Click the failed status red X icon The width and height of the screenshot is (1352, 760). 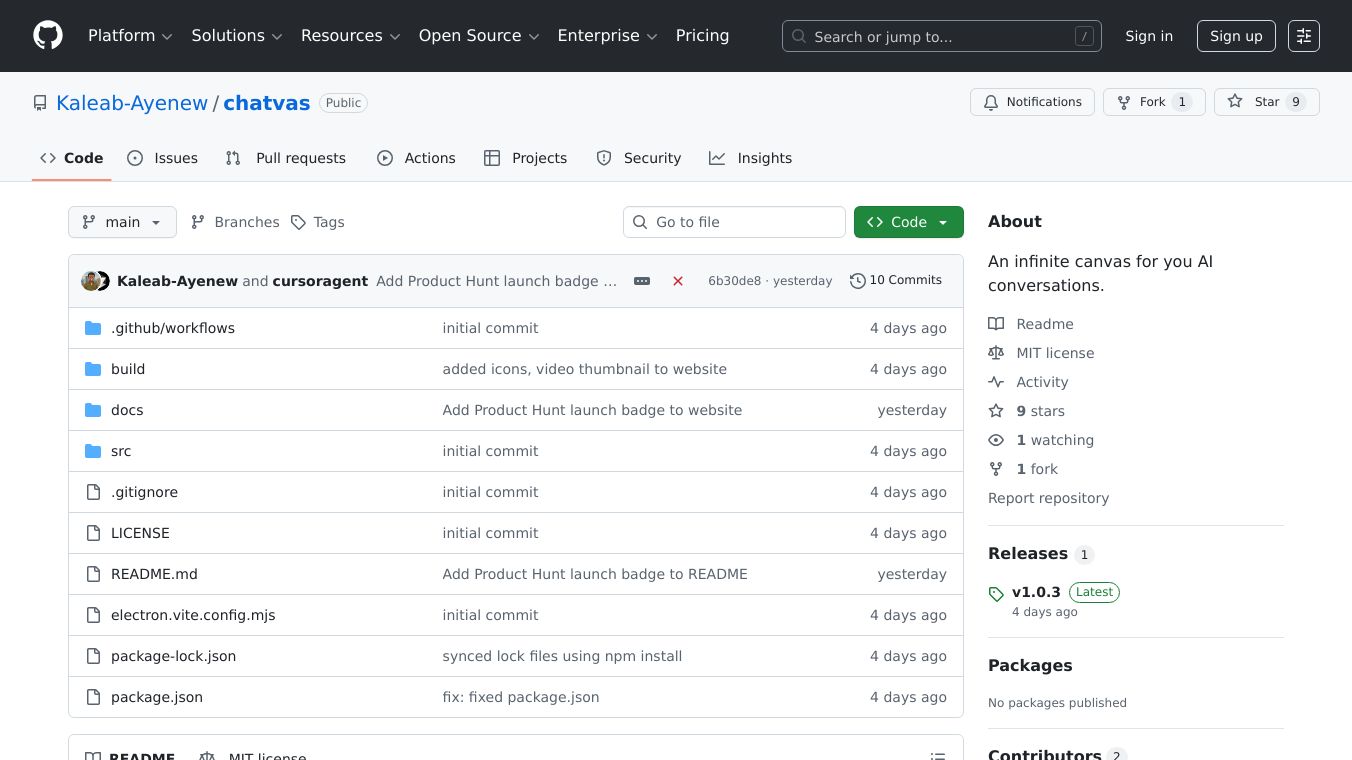pos(678,281)
